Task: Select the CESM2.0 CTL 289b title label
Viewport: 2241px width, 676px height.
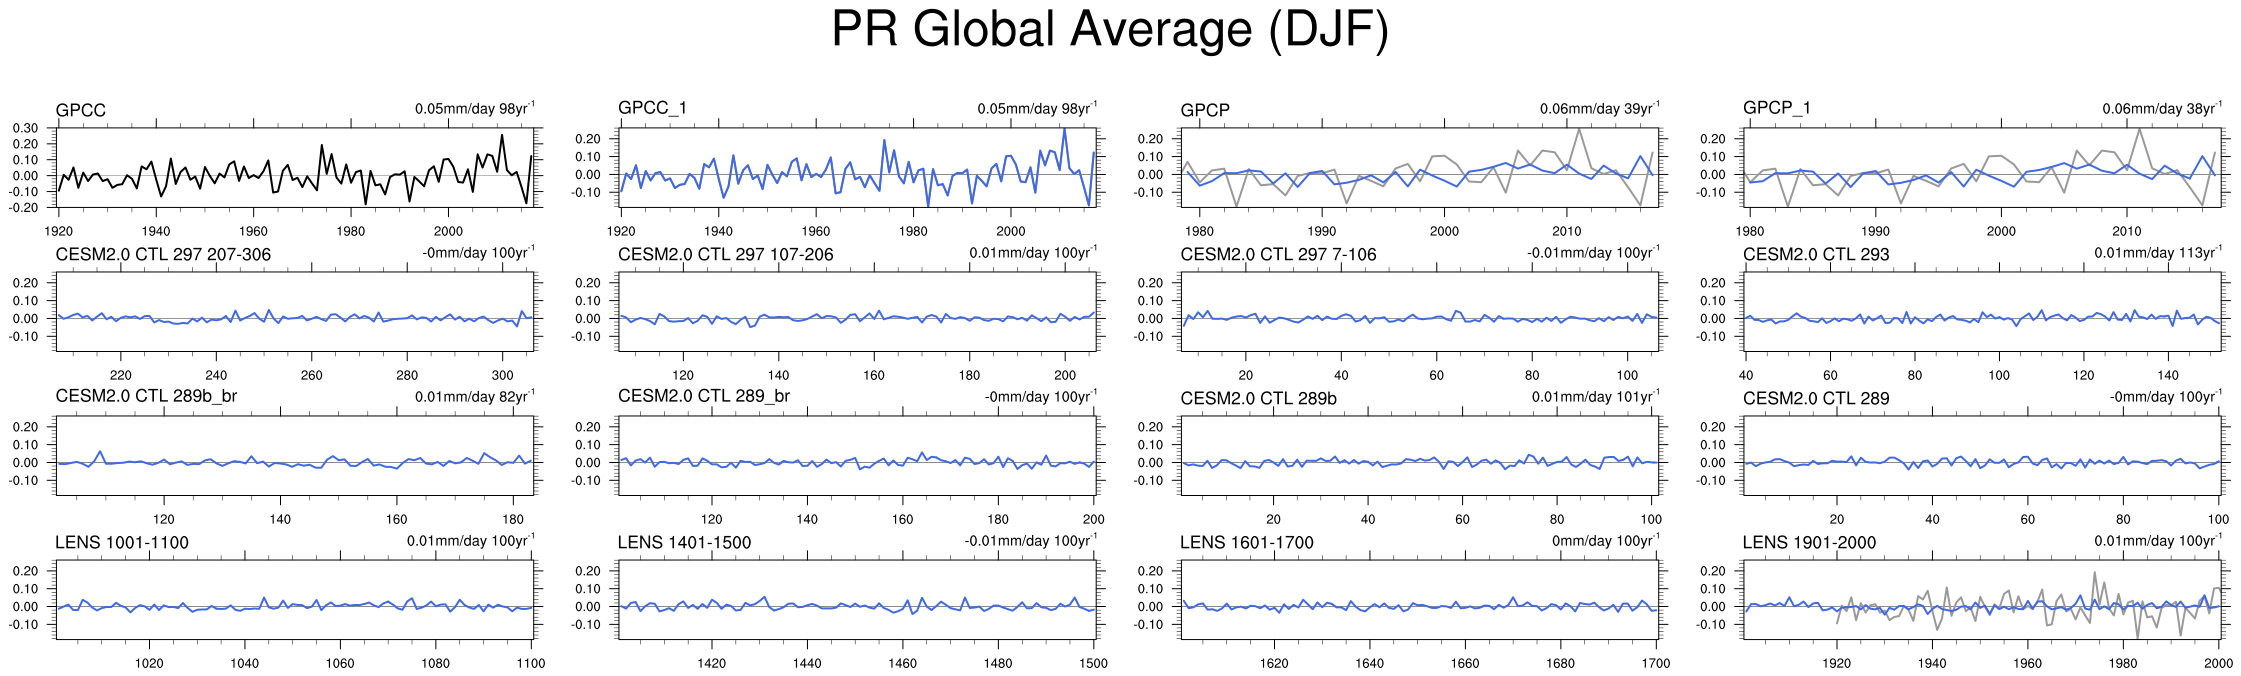Action: click(1258, 399)
